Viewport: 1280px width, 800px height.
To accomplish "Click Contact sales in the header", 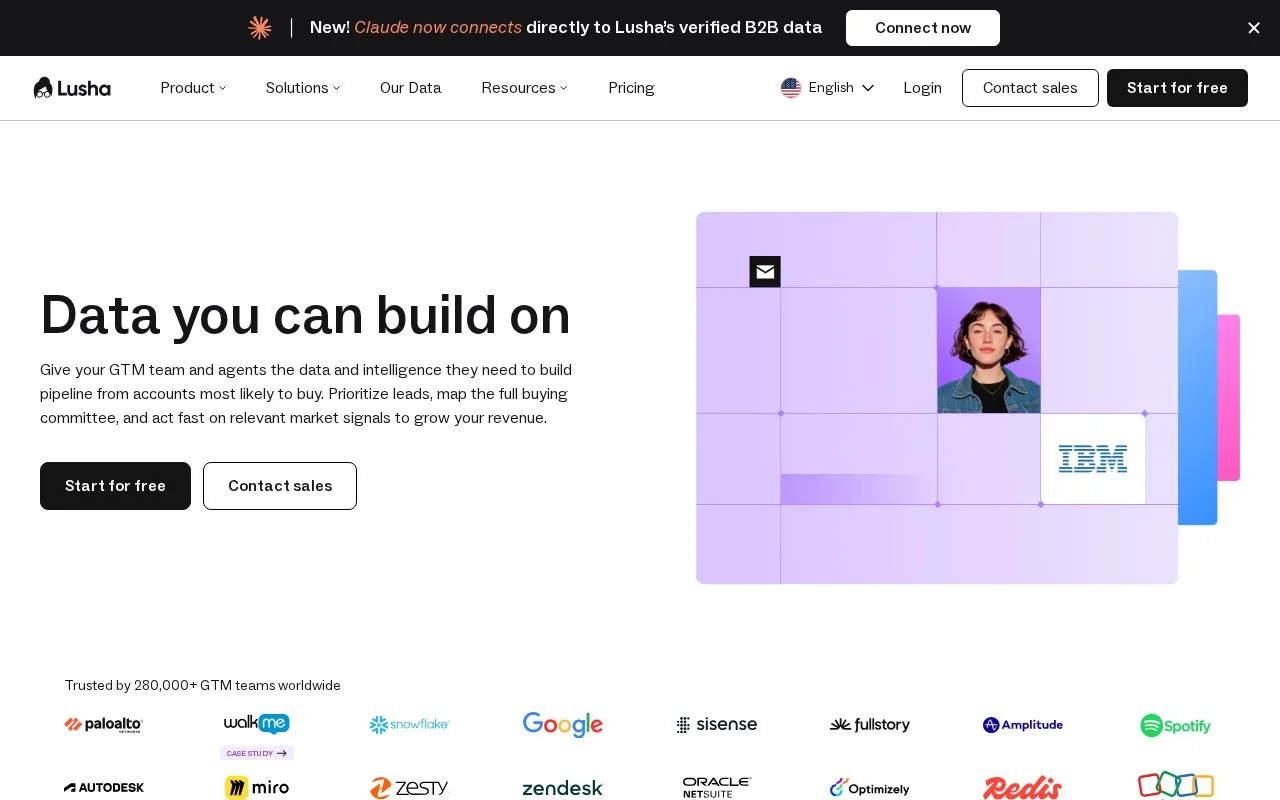I will [x=1030, y=88].
